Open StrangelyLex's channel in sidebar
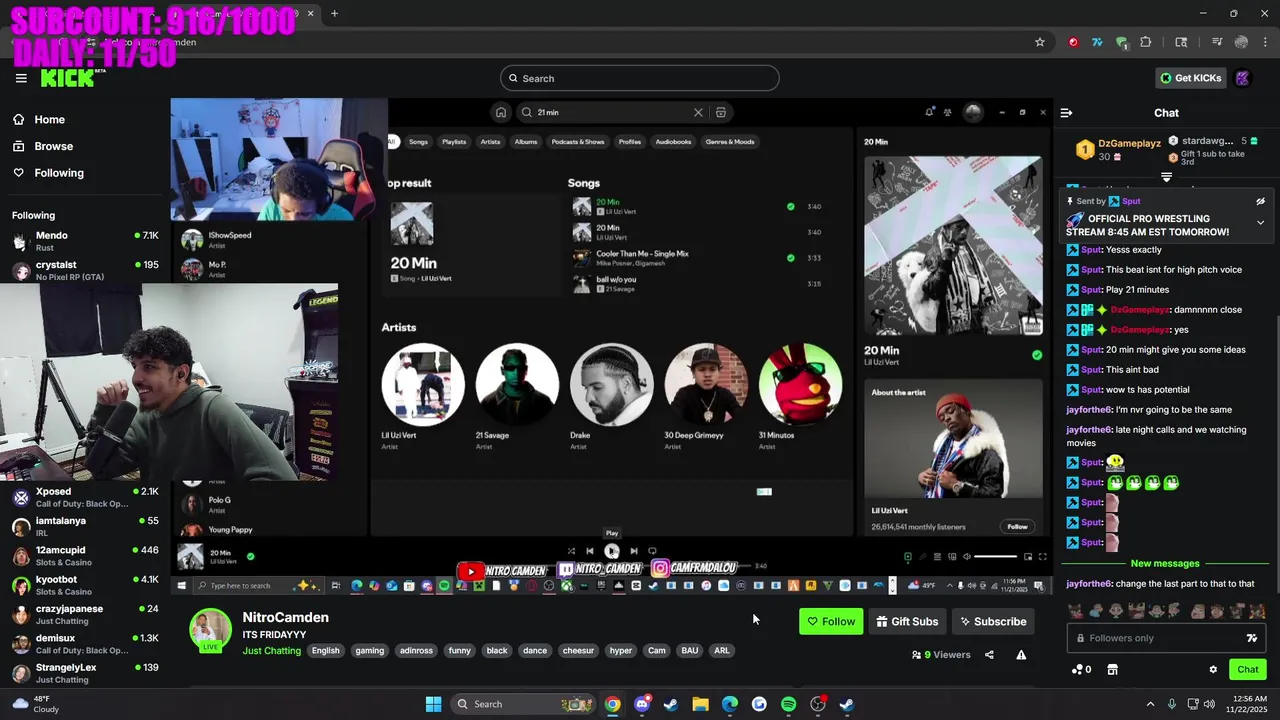The image size is (1280, 720). [85, 672]
